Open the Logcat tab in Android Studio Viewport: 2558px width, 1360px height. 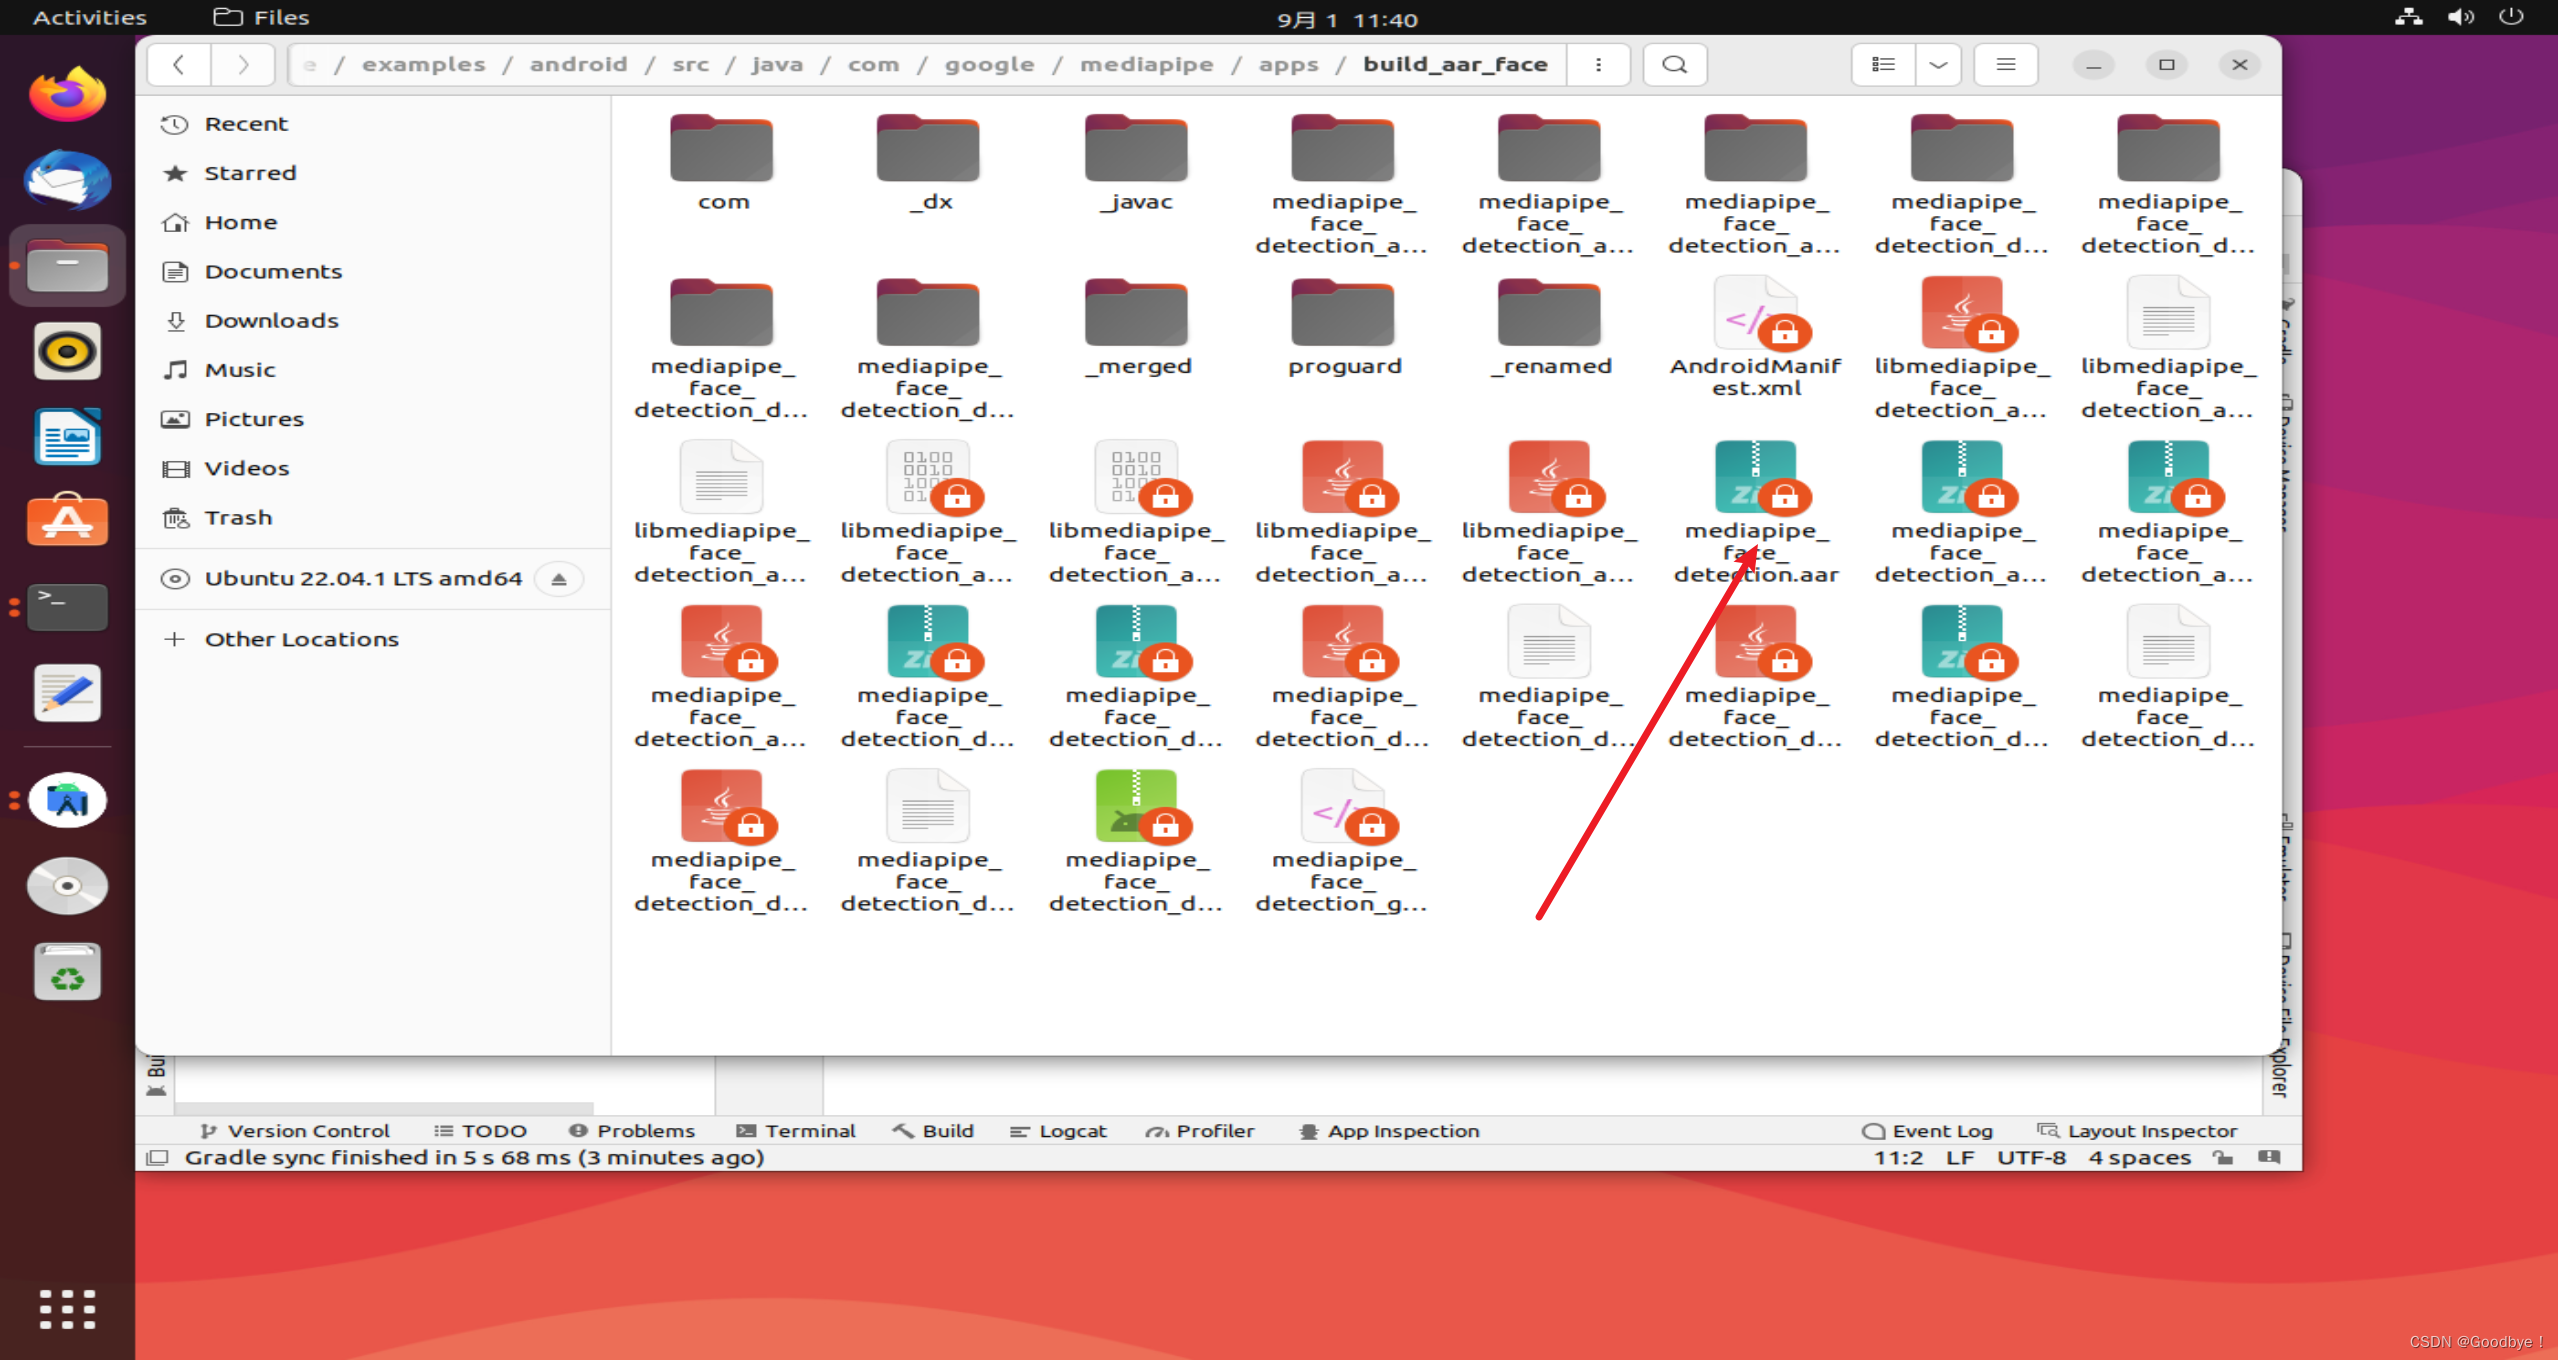click(1059, 1131)
